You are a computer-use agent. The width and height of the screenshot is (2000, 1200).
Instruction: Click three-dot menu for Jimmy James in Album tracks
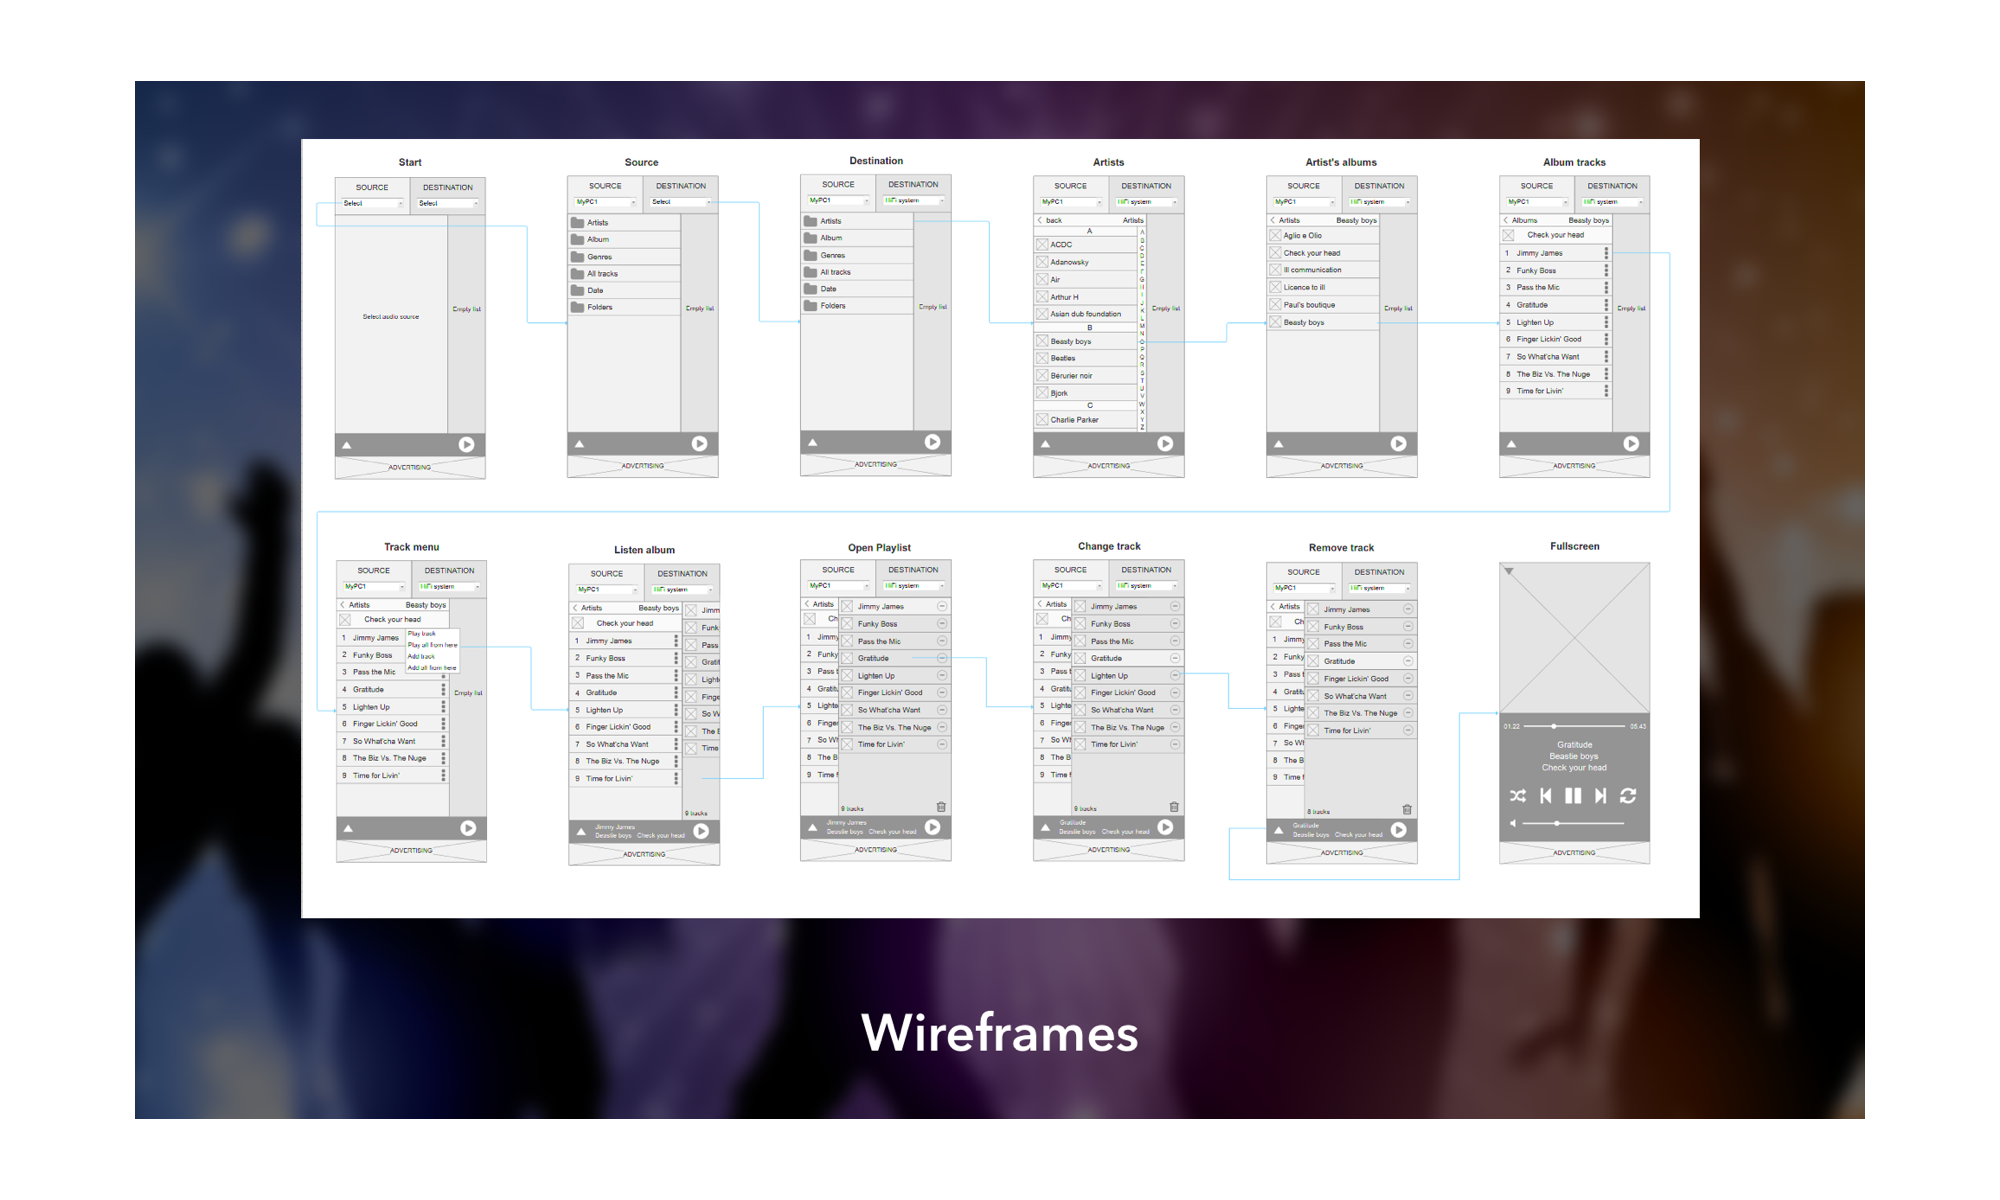[x=1607, y=253]
